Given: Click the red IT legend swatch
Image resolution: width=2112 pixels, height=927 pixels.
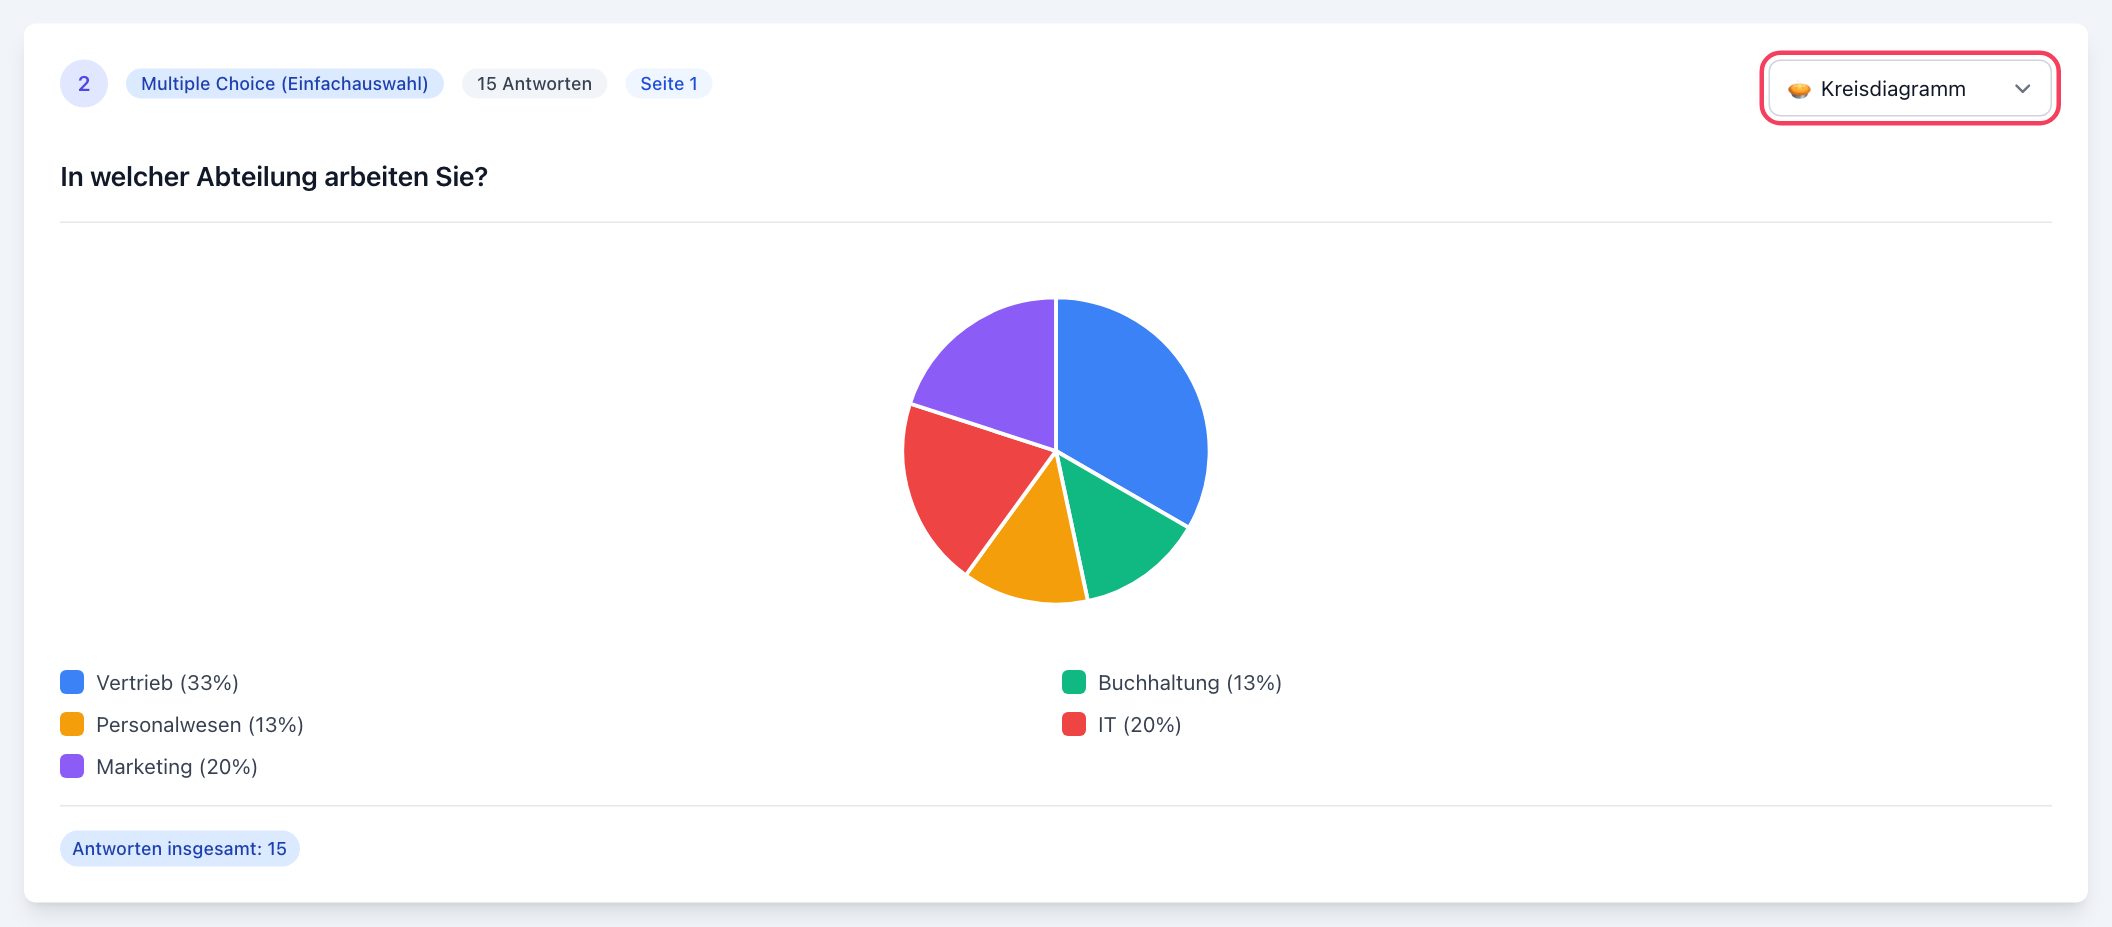Looking at the screenshot, I should click(1074, 724).
